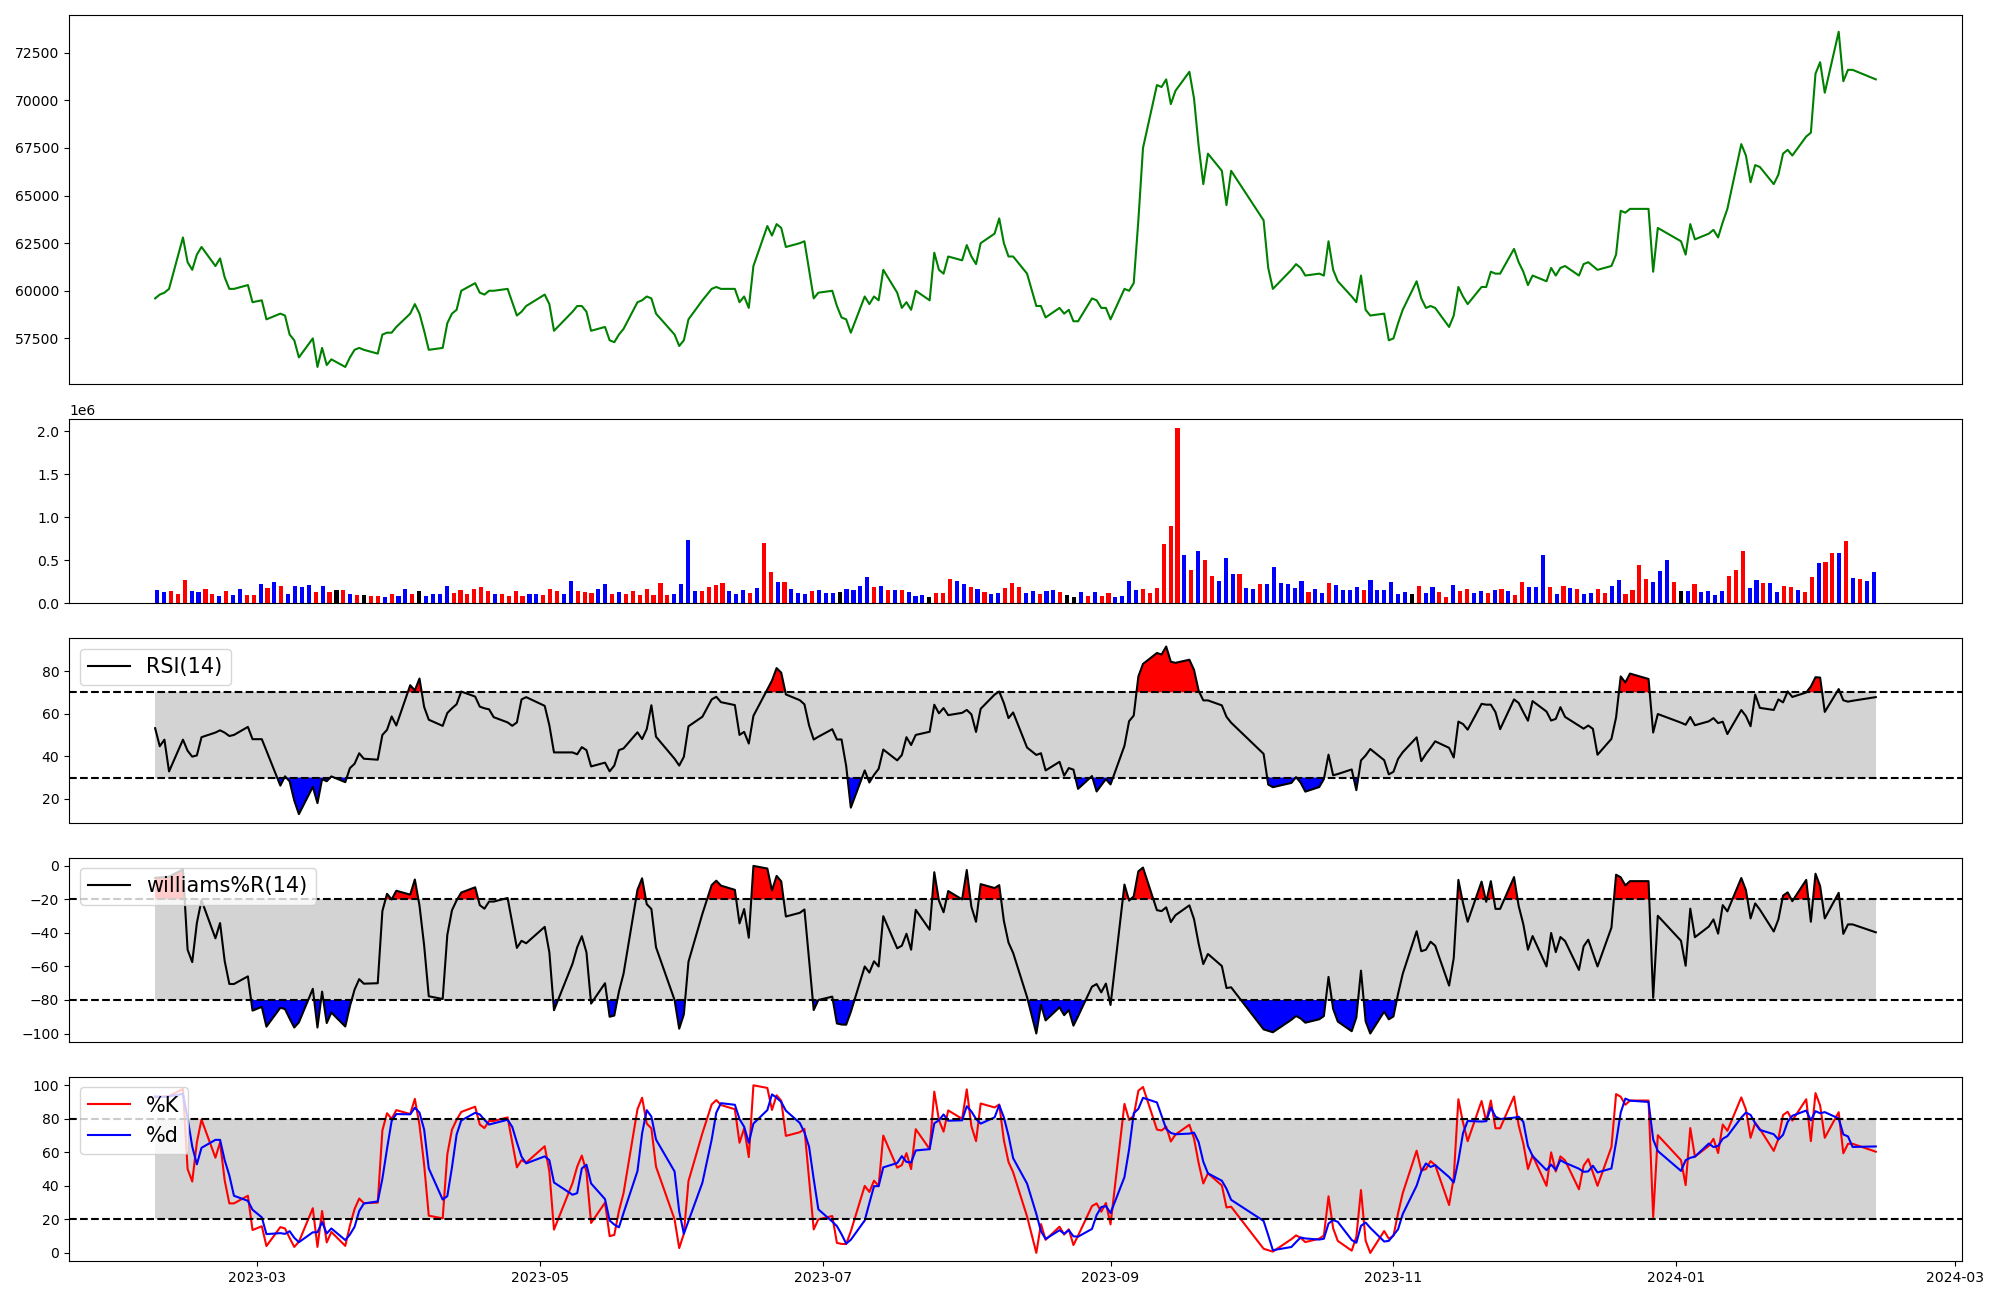Click the 2024-03 x-axis date label
This screenshot has height=1300, width=2000.
pyautogui.click(x=1954, y=1277)
